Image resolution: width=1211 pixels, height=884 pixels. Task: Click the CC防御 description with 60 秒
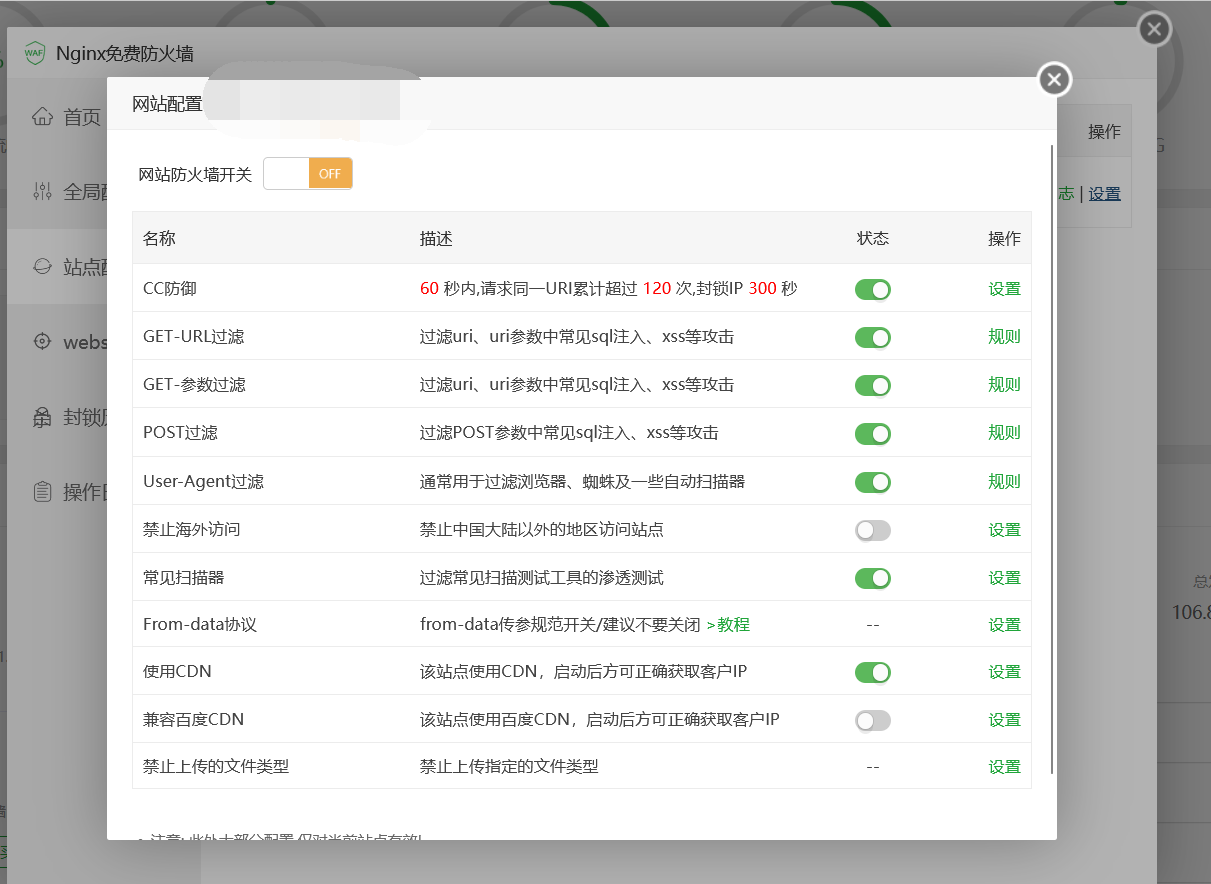[609, 289]
